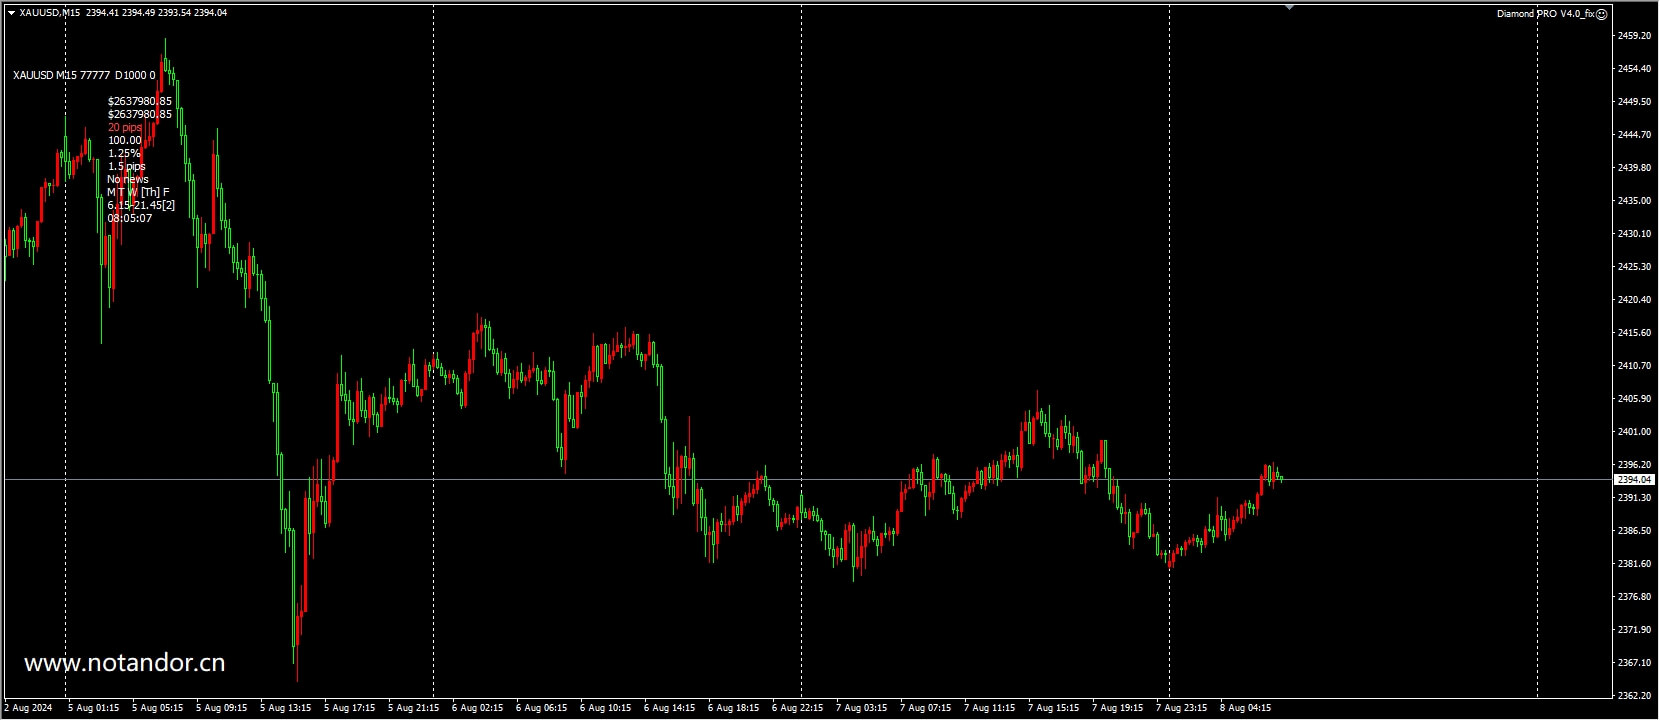Click the 1.25% risk label
Image resolution: width=1660 pixels, height=721 pixels.
click(124, 153)
